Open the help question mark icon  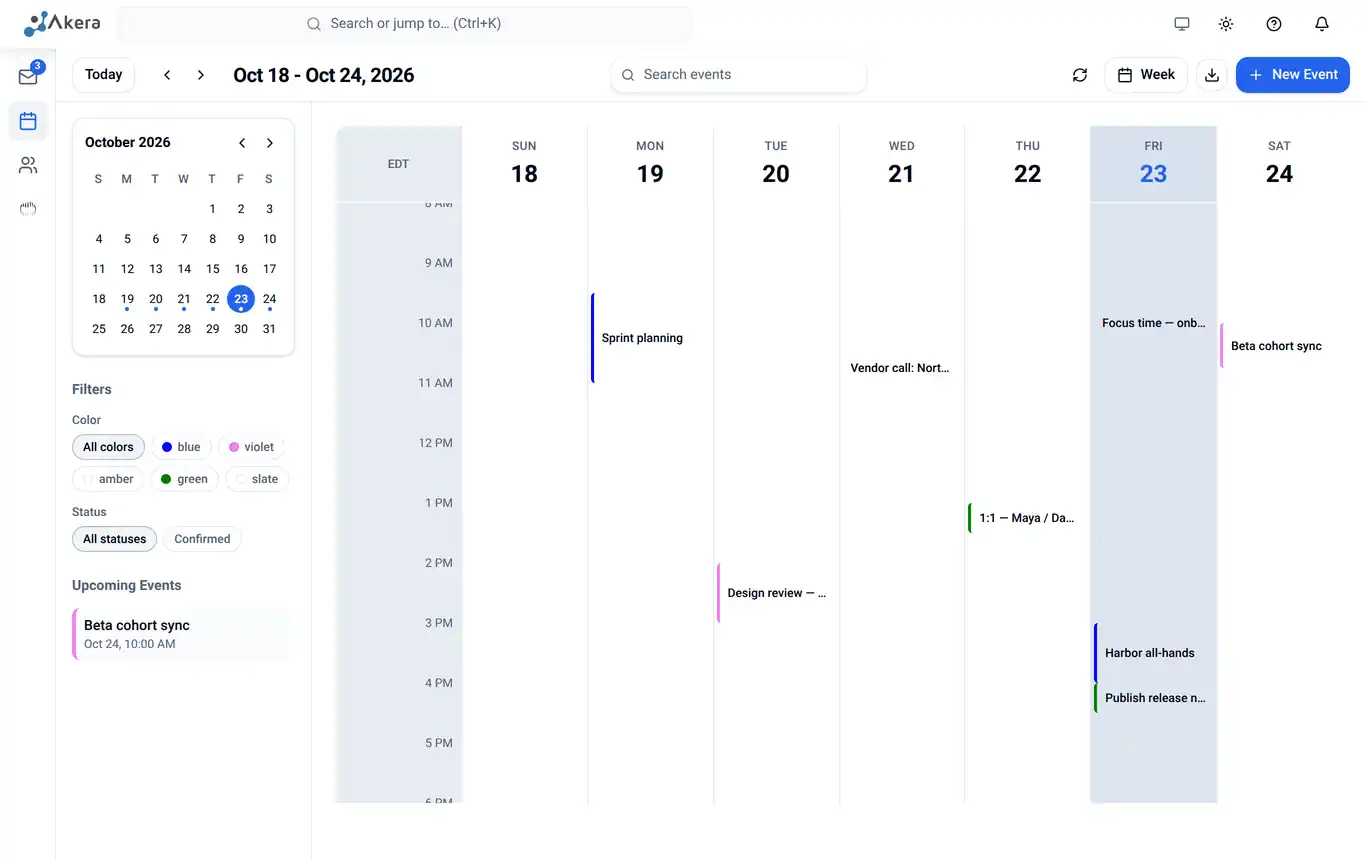coord(1274,24)
